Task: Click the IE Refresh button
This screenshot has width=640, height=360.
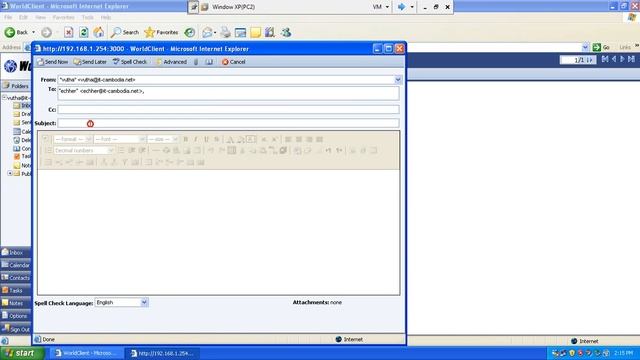Action: [x=84, y=32]
